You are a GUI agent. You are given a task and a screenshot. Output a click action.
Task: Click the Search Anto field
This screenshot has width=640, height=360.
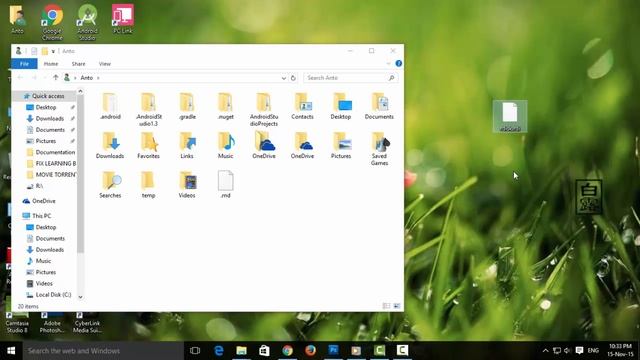351,78
